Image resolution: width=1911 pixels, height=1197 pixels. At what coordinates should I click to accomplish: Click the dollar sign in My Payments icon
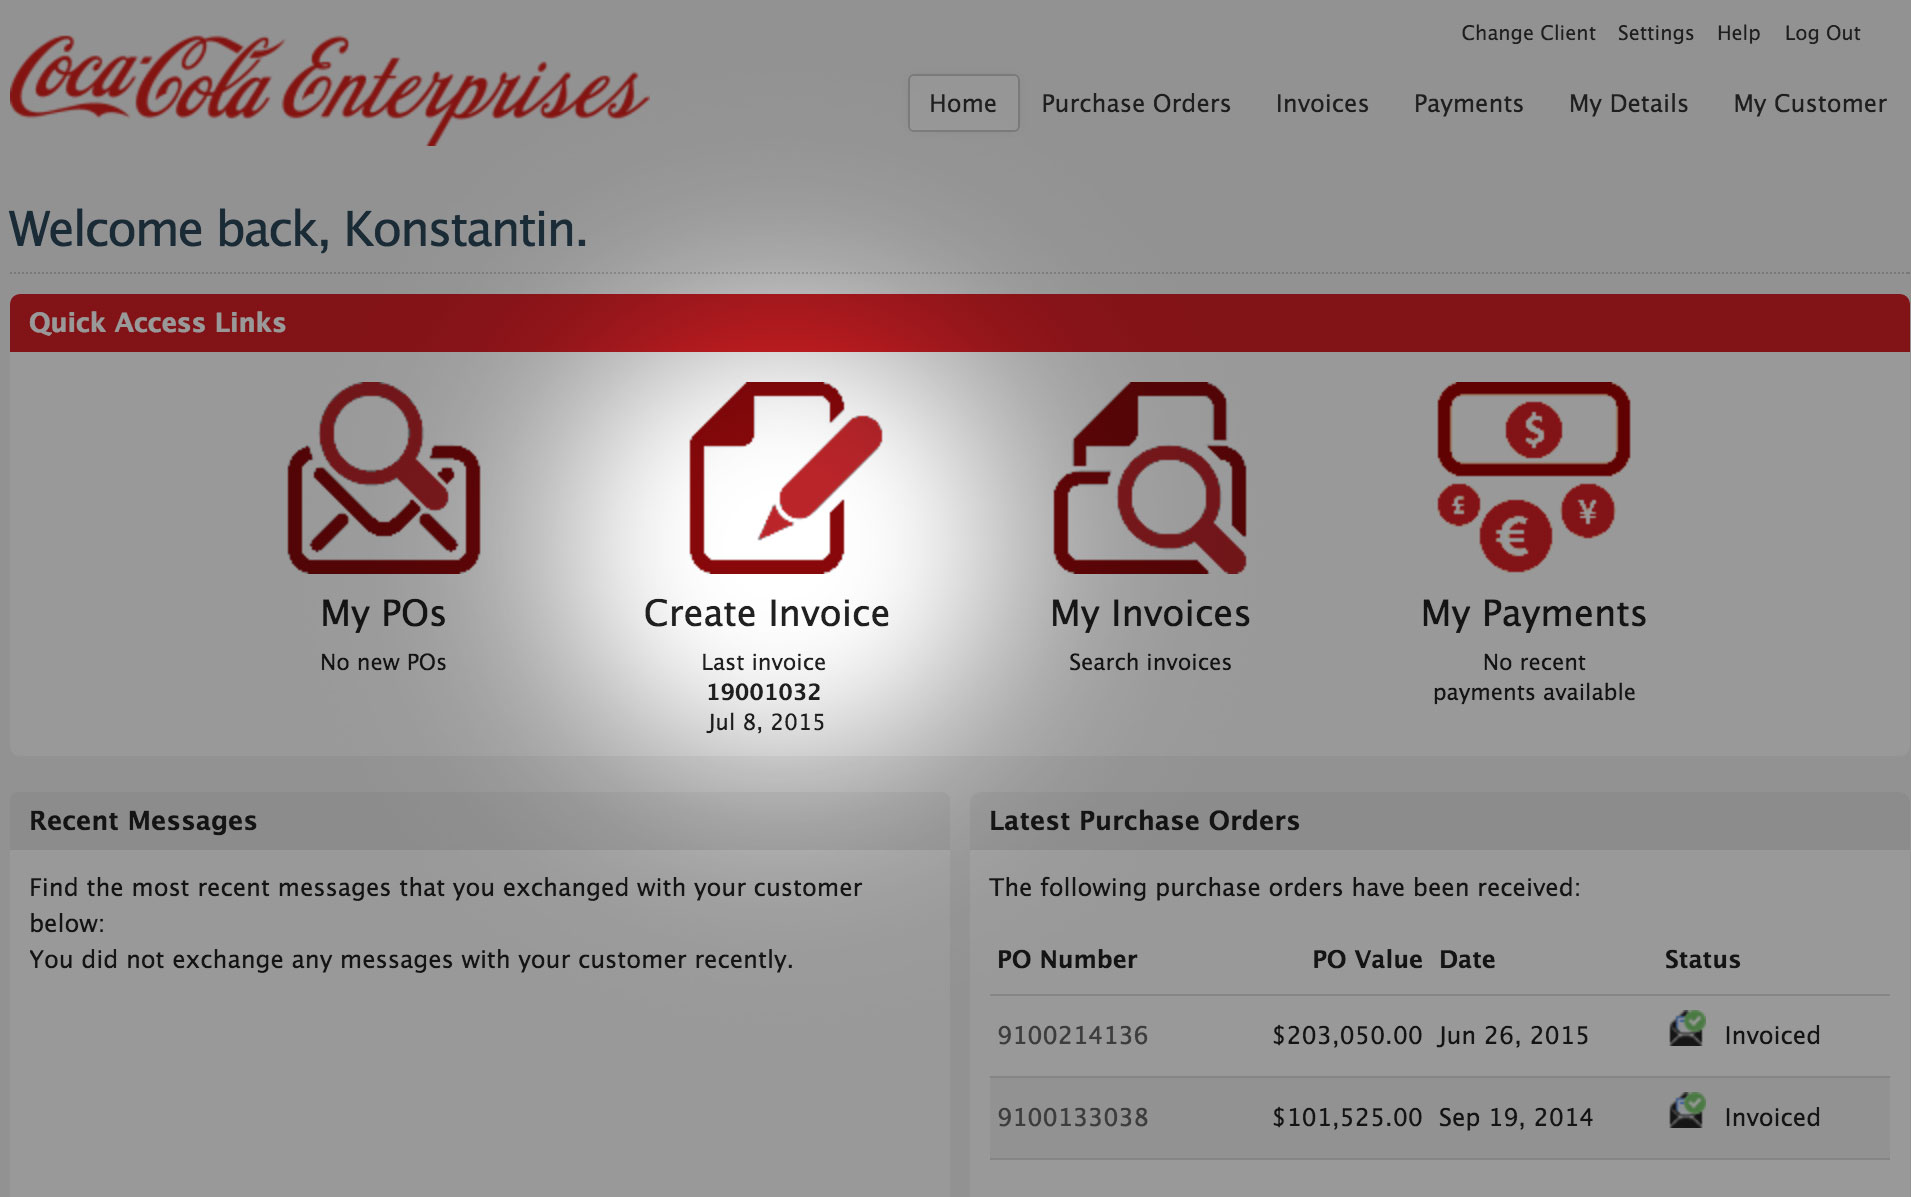click(1532, 430)
